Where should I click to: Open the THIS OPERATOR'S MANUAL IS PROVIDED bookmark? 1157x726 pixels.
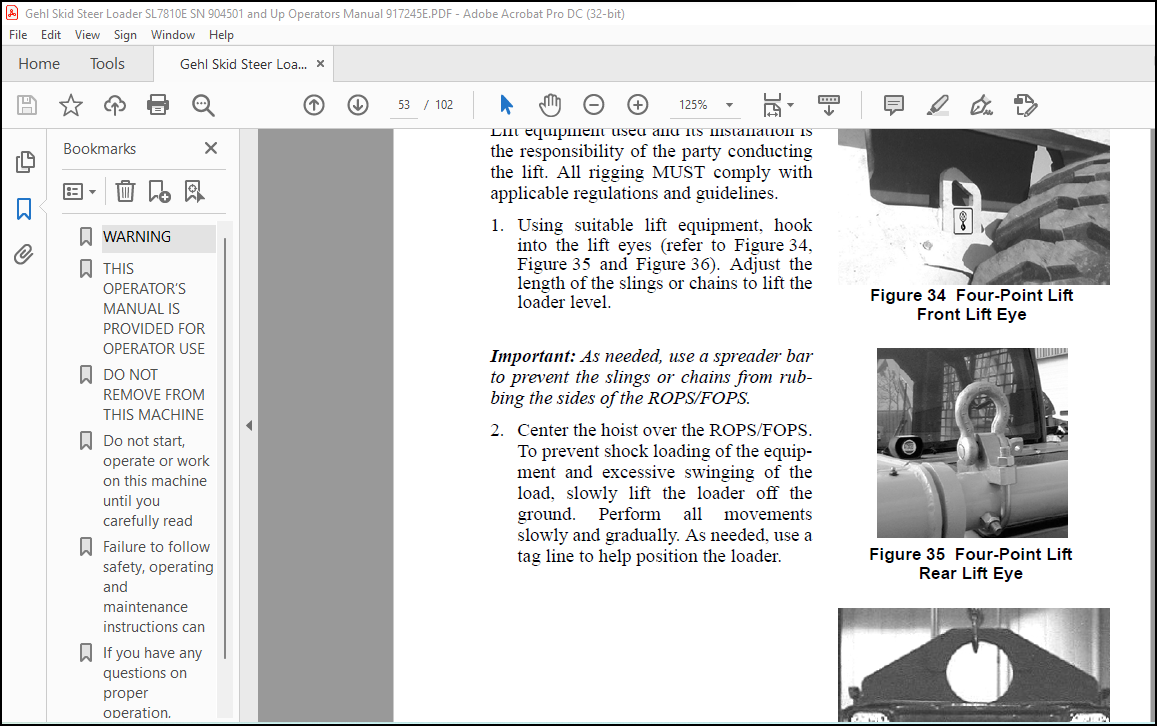(x=154, y=308)
